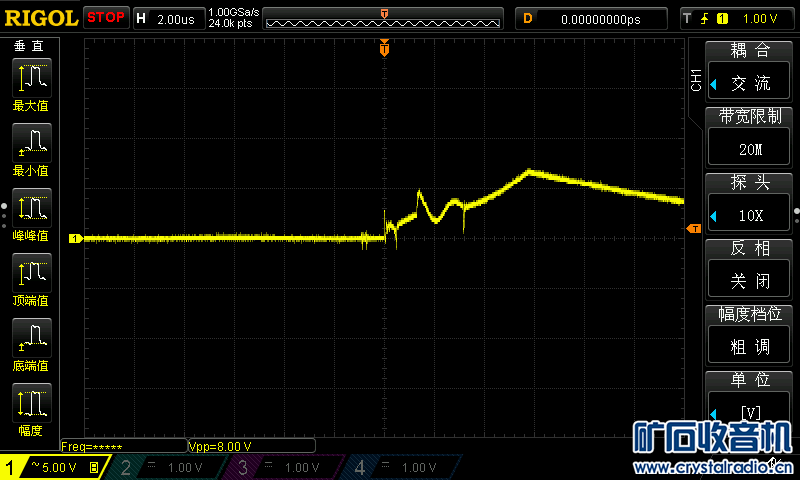Click the trigger level T marker at right edge
This screenshot has width=800, height=480.
(694, 229)
